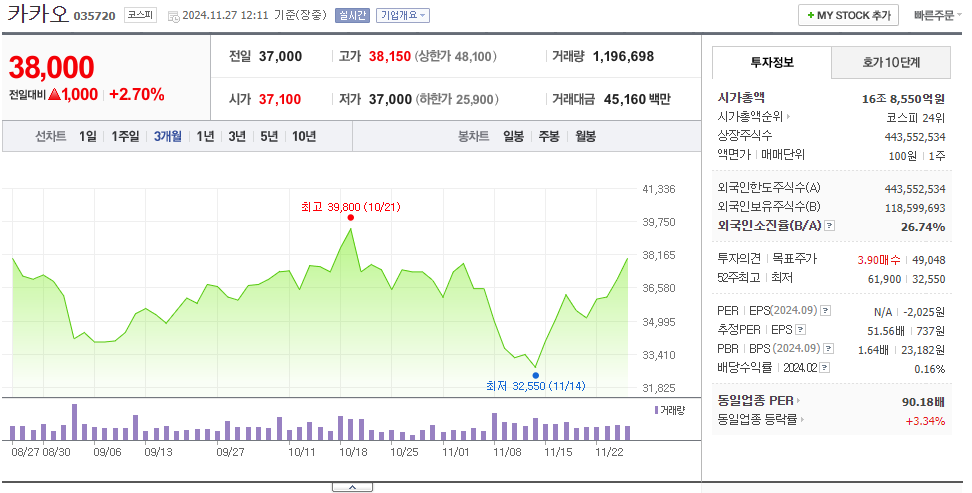This screenshot has width=972, height=493.
Task: Select the 1주일 line chart period
Action: [x=125, y=136]
